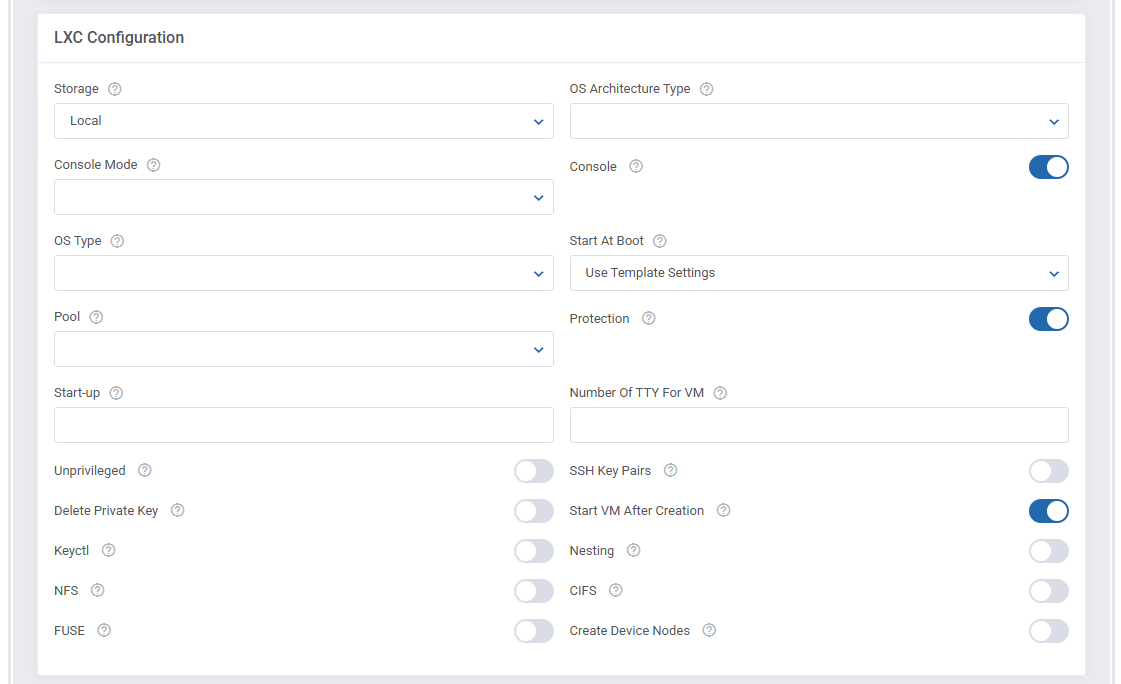Show help for Start At Boot
Viewport: 1121px width, 684px height.
tap(660, 241)
